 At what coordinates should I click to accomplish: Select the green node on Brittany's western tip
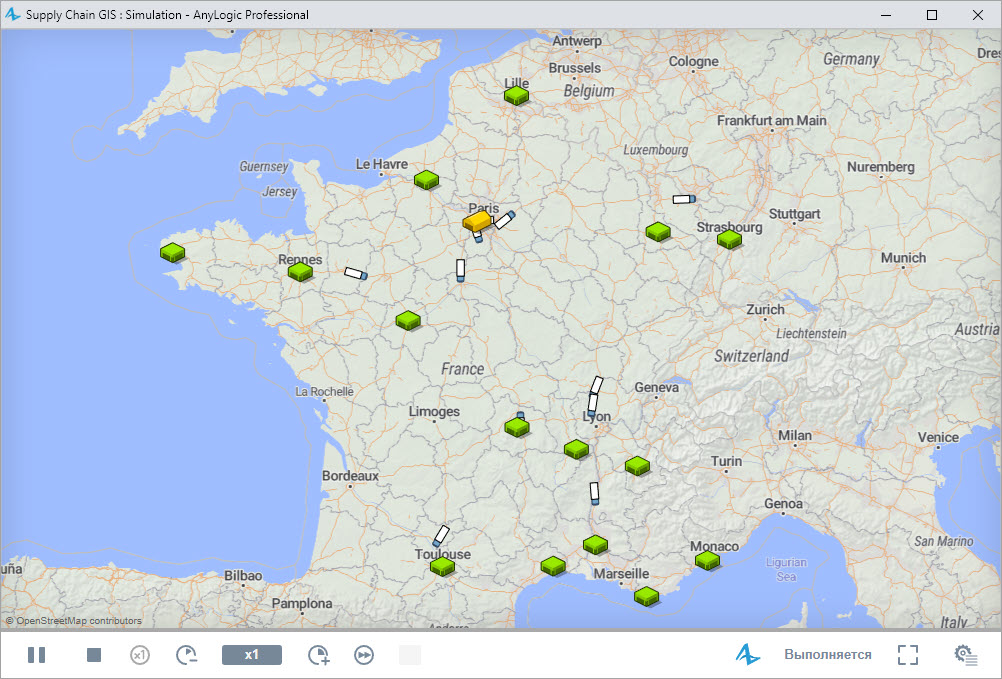173,252
